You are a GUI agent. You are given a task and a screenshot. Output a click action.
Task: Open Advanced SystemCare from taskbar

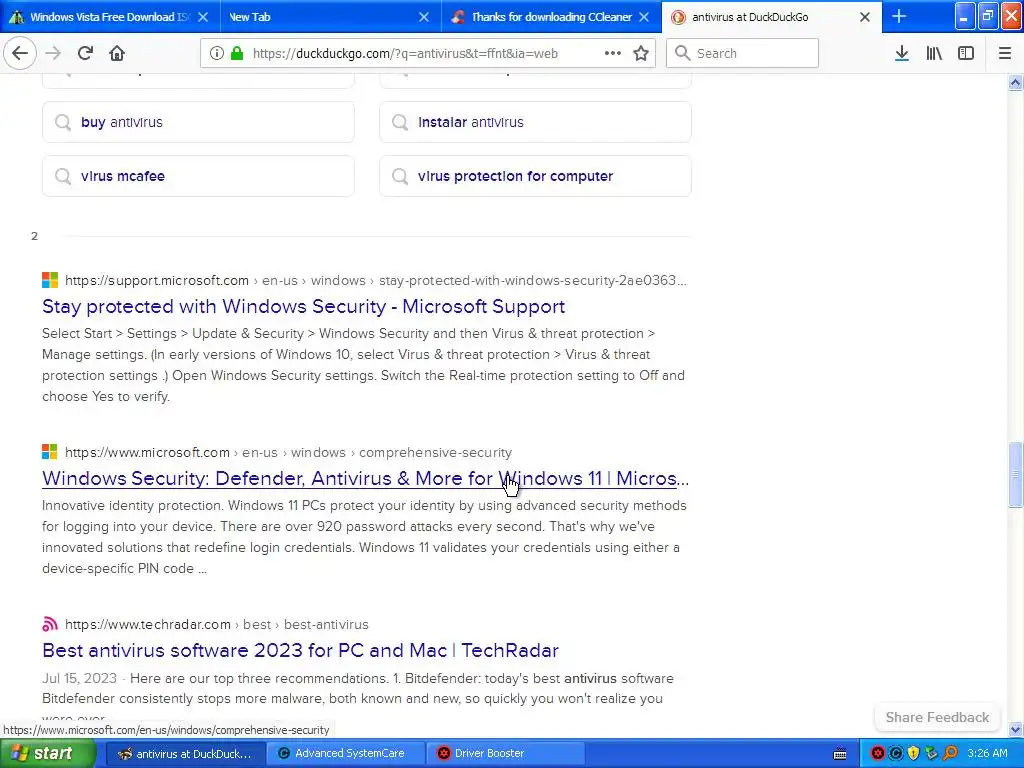coord(346,754)
